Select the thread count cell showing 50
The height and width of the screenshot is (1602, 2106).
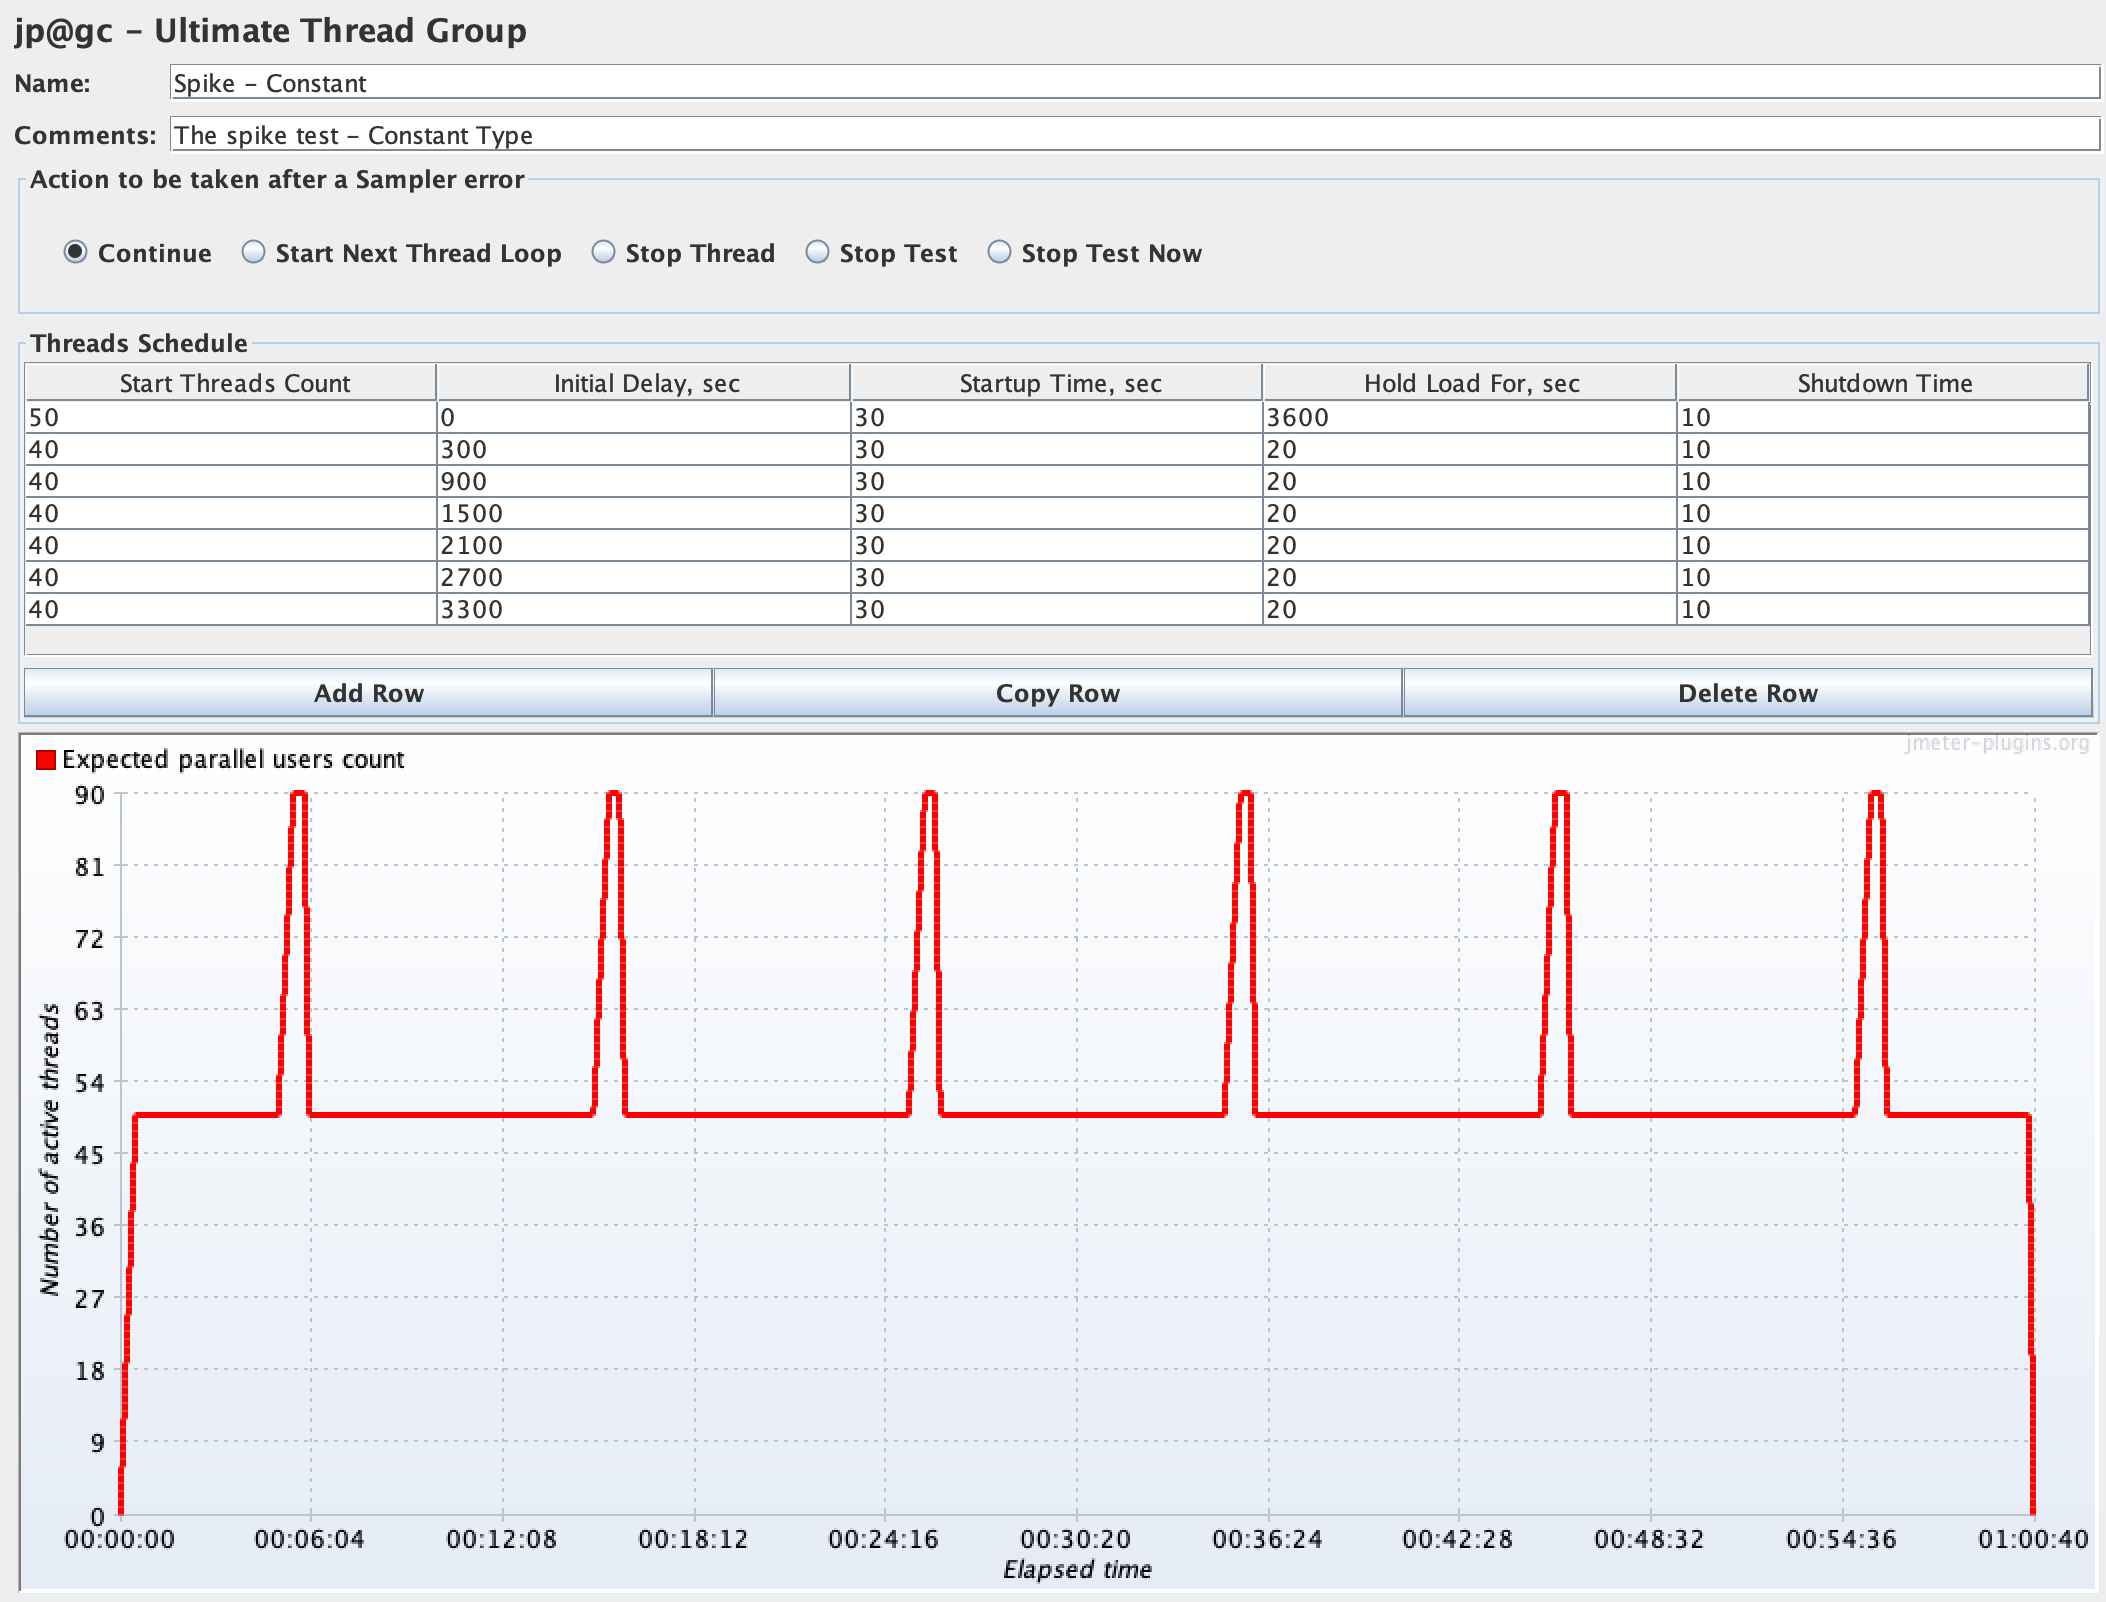click(x=230, y=417)
